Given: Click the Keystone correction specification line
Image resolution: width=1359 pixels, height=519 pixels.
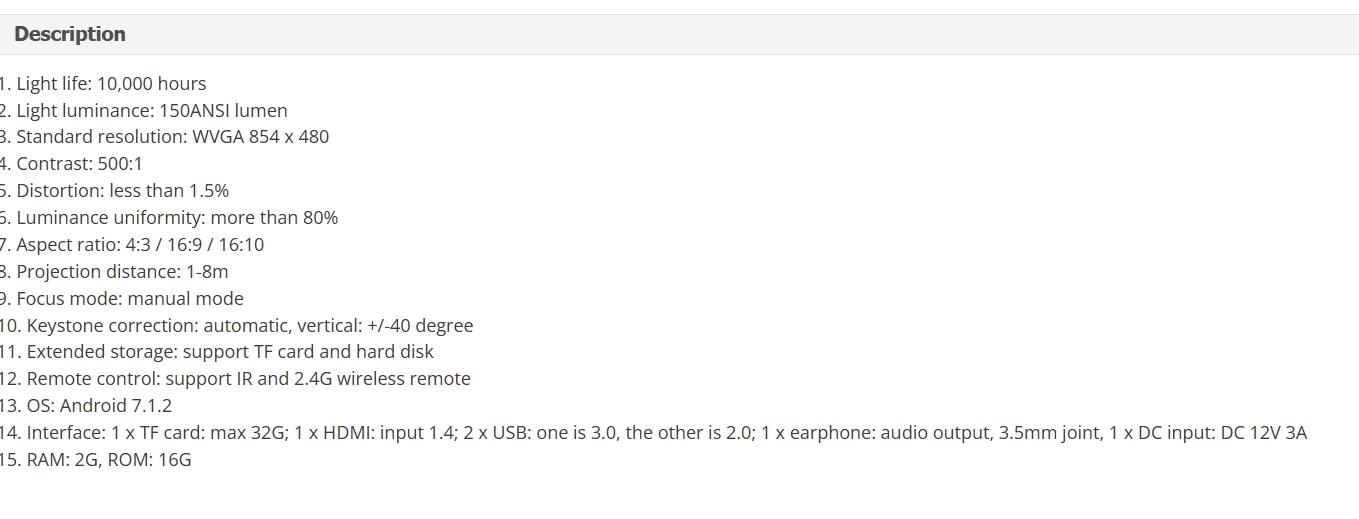Looking at the screenshot, I should coord(237,326).
